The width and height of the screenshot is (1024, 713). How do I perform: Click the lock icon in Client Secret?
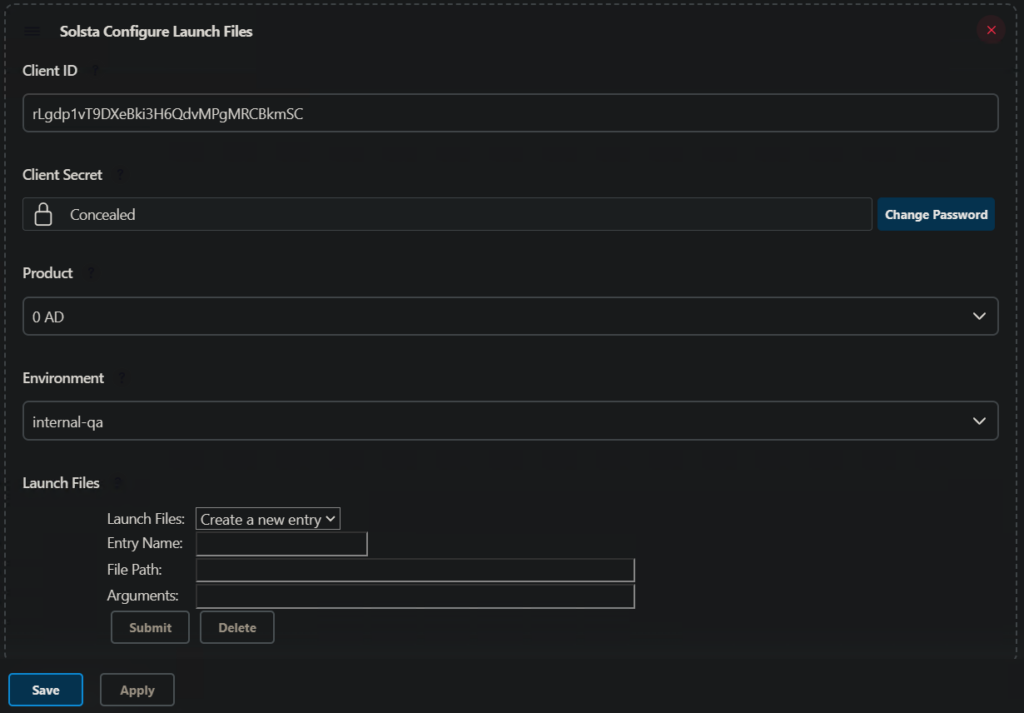tap(43, 214)
